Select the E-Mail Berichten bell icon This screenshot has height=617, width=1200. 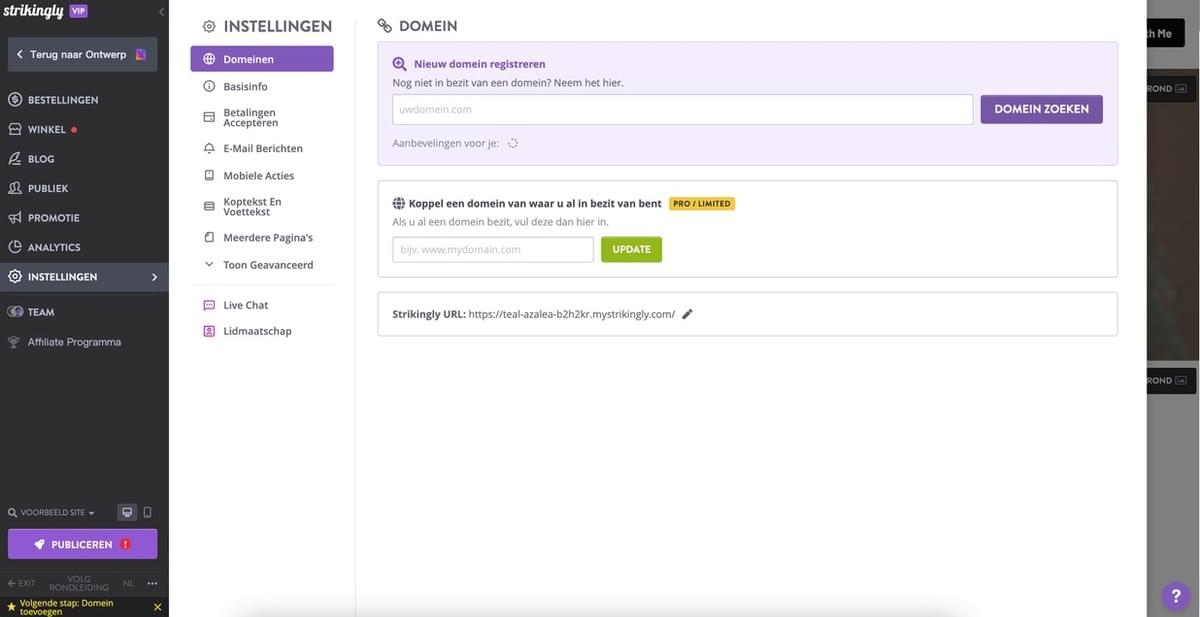point(208,147)
